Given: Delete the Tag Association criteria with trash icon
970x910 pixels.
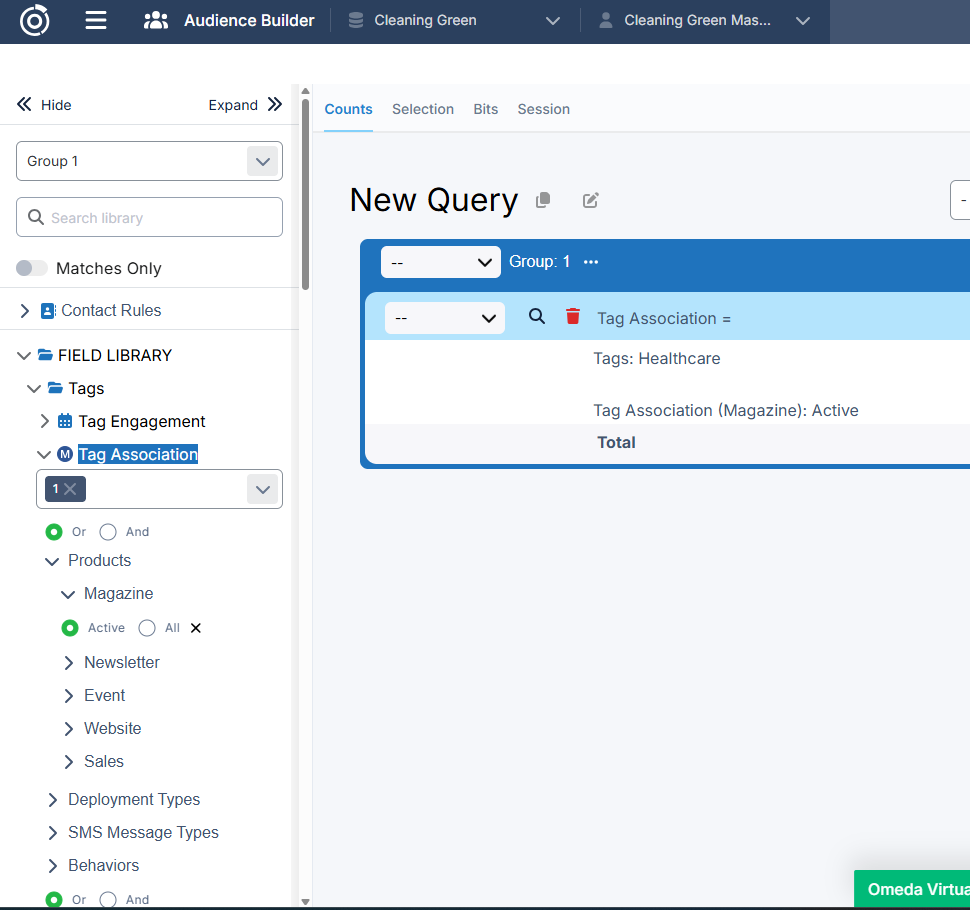Looking at the screenshot, I should click(x=573, y=316).
